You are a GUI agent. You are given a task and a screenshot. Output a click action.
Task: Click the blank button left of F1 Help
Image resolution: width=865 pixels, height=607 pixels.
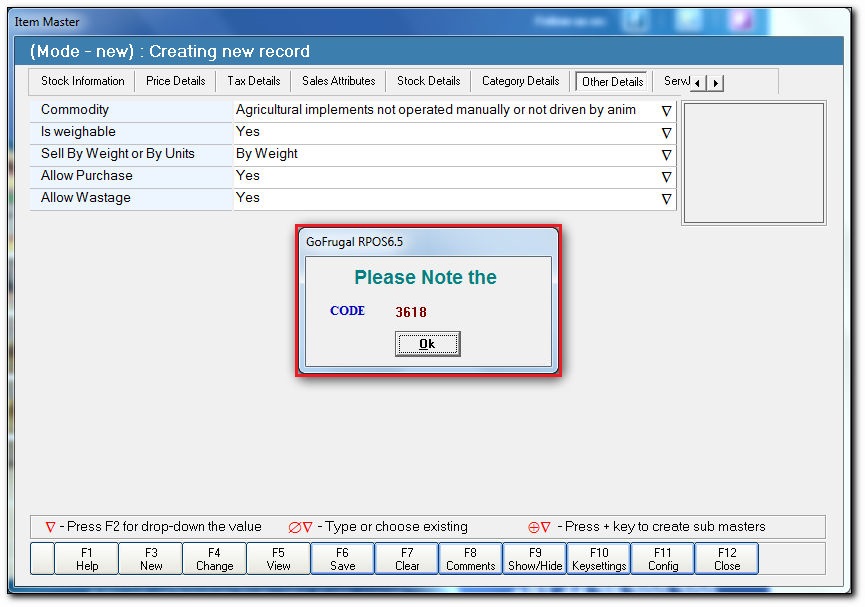click(x=42, y=559)
